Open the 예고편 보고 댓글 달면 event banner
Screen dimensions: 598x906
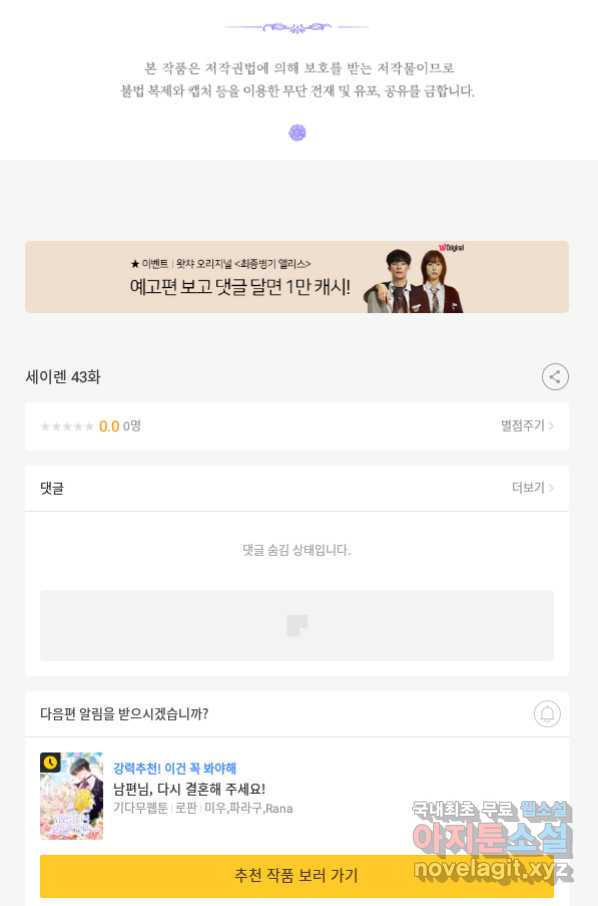(x=297, y=277)
